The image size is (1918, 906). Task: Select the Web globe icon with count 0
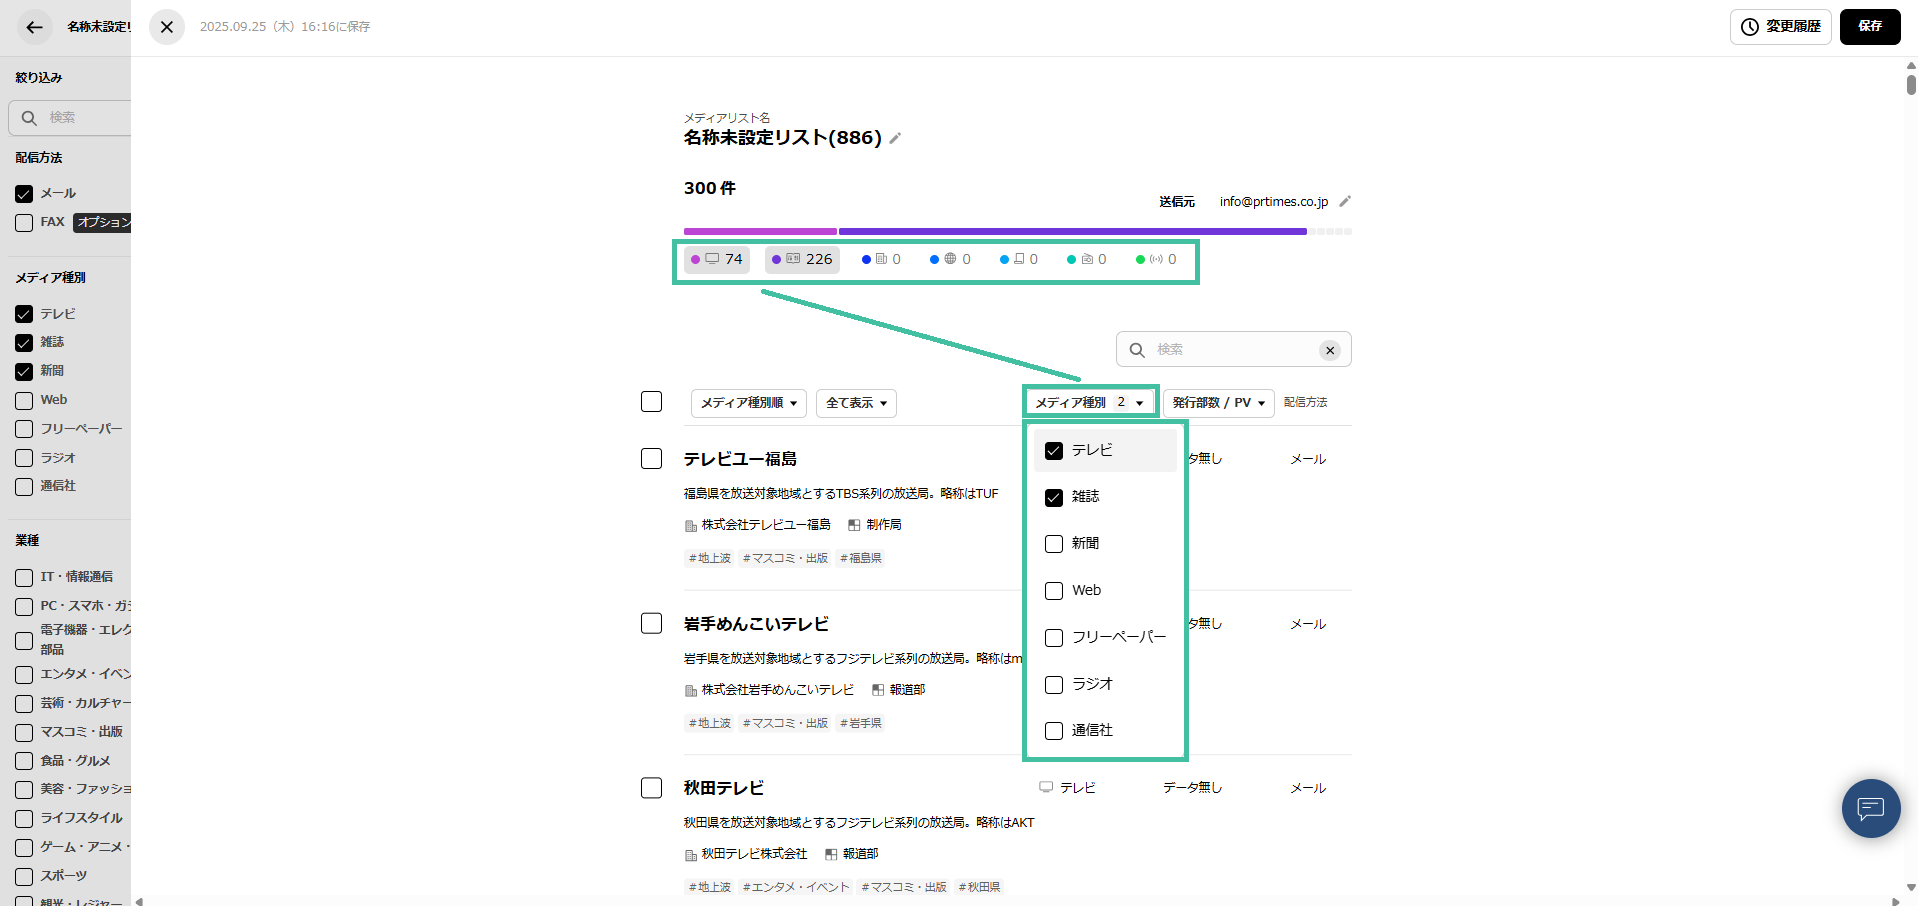949,259
